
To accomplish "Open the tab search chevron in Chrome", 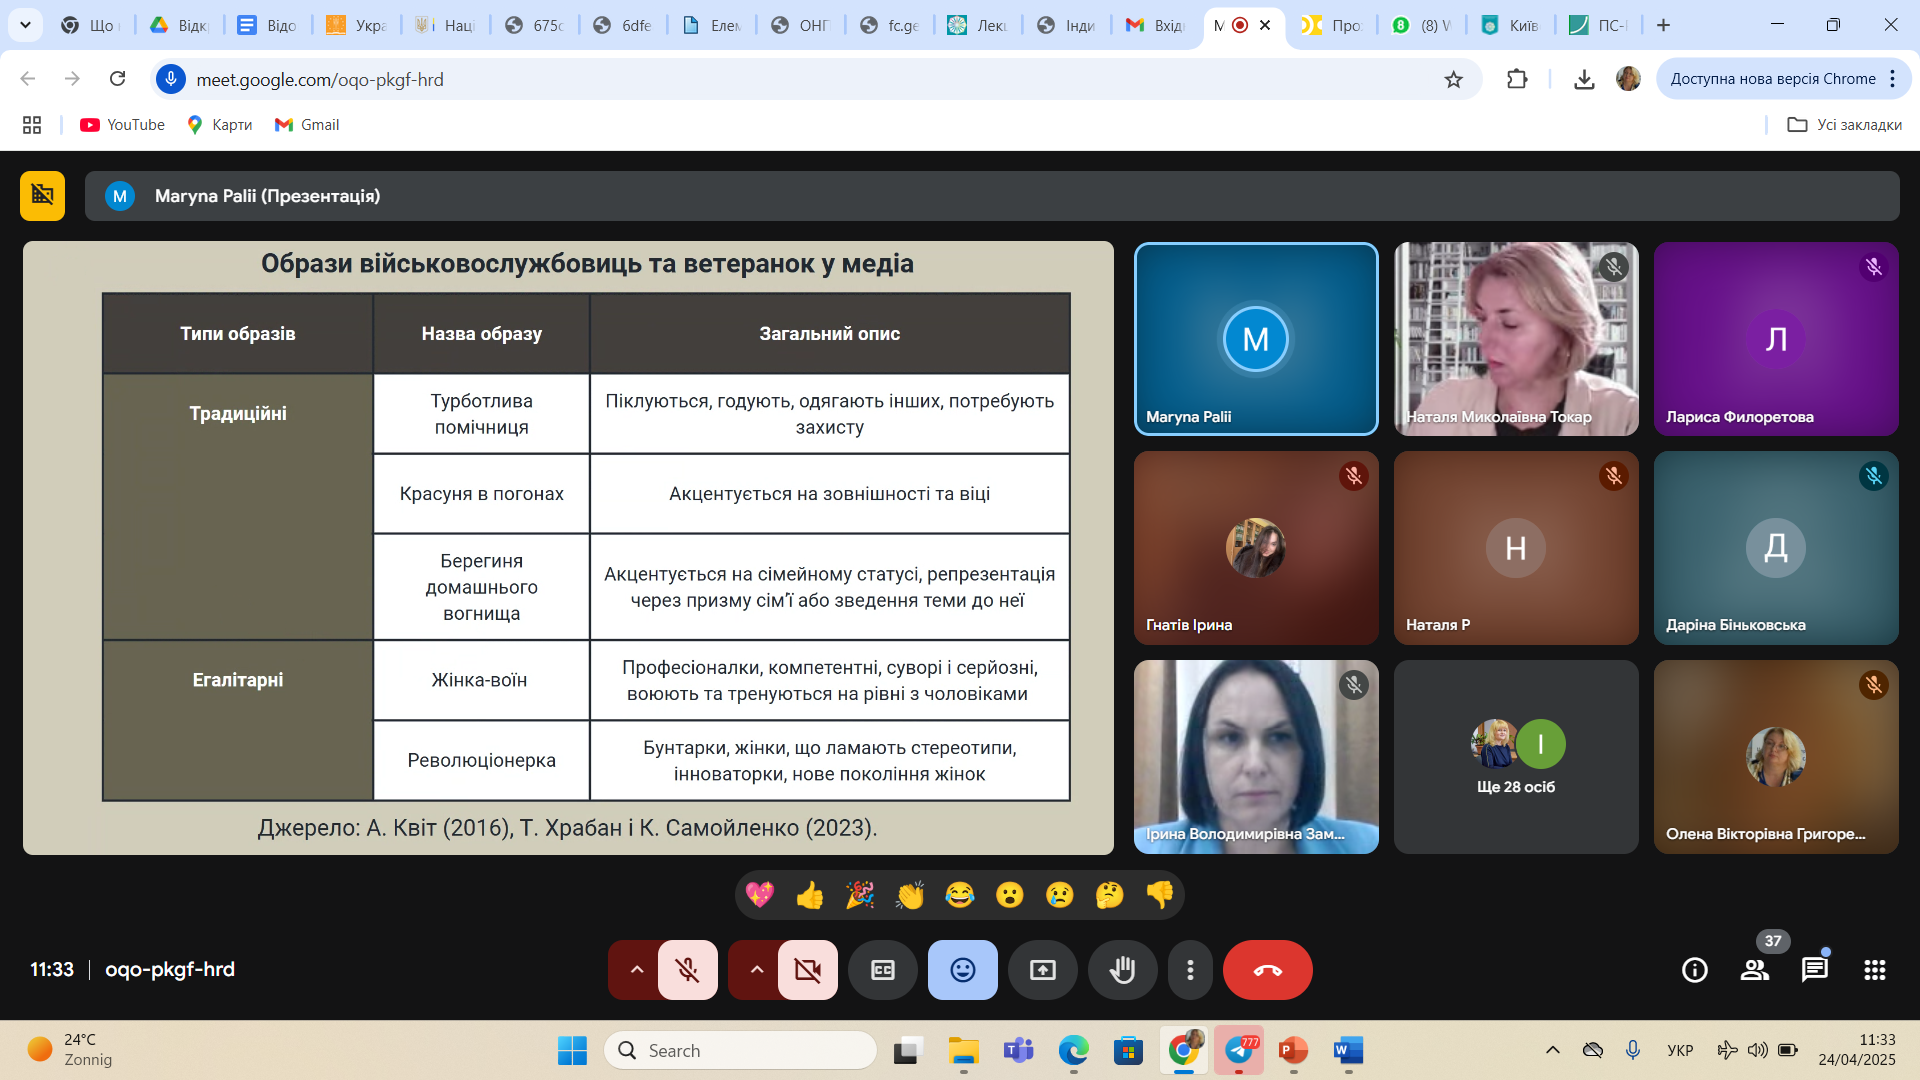I will [x=25, y=25].
